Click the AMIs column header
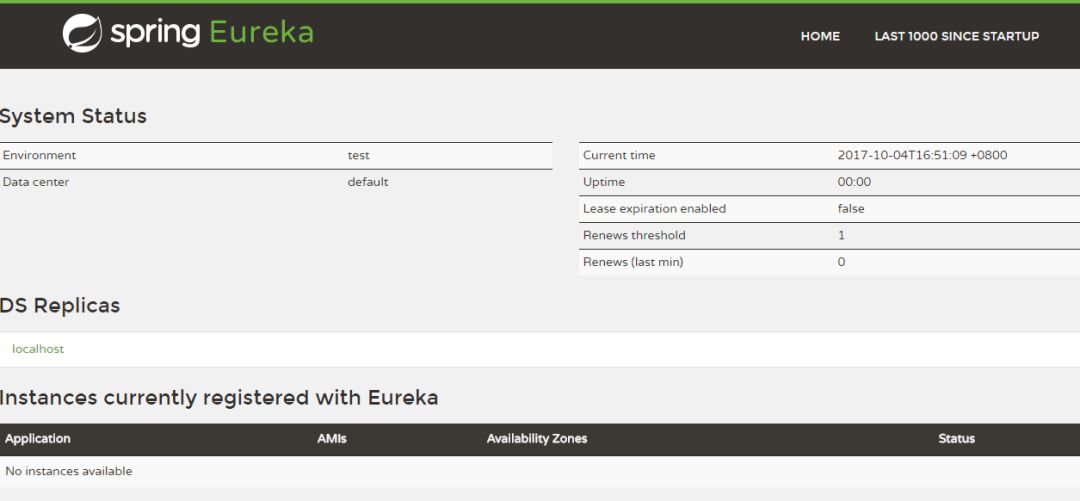 click(332, 438)
